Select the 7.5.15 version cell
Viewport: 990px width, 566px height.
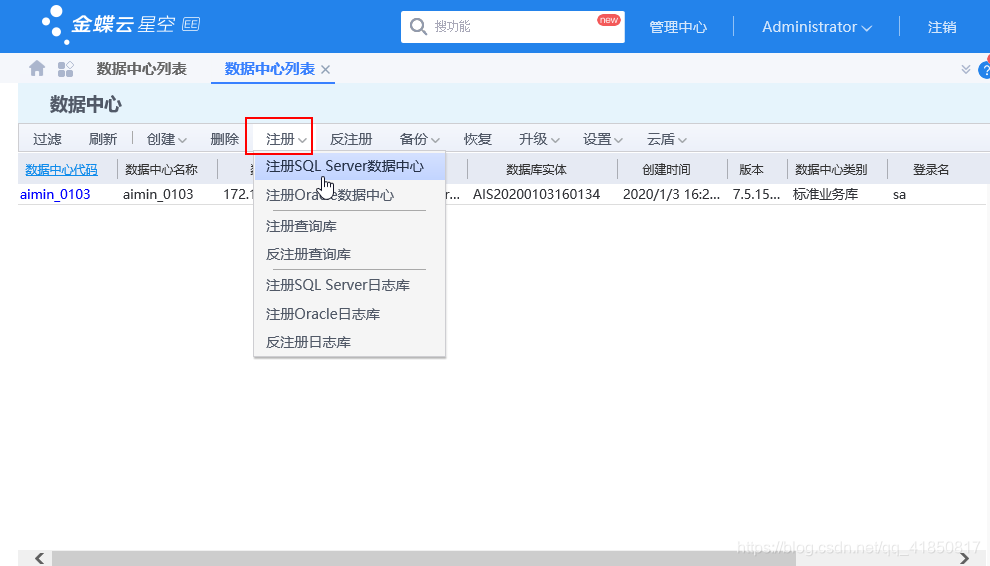click(756, 194)
